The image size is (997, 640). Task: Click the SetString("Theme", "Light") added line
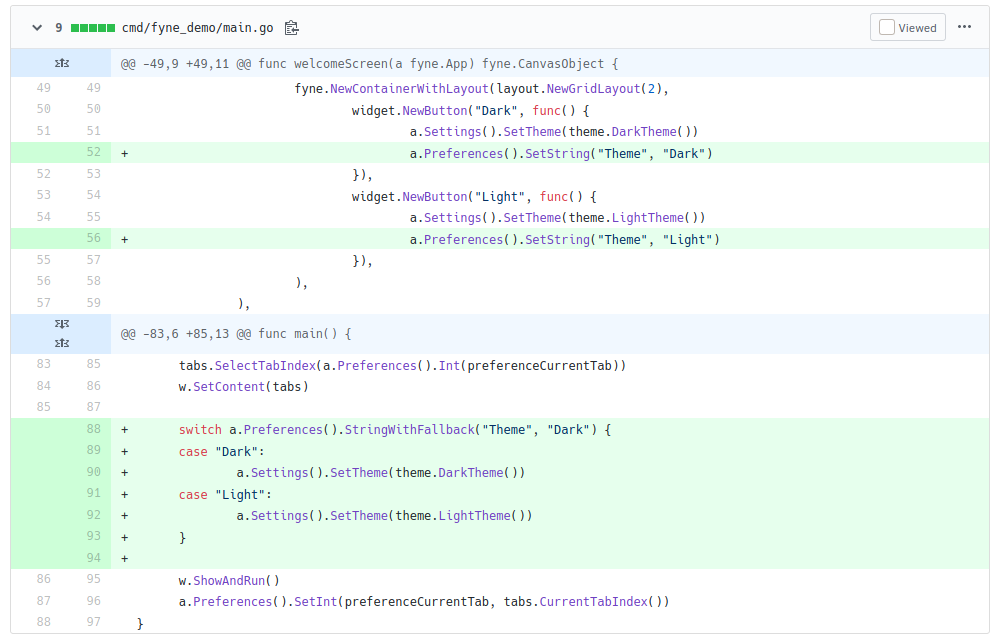pos(565,240)
